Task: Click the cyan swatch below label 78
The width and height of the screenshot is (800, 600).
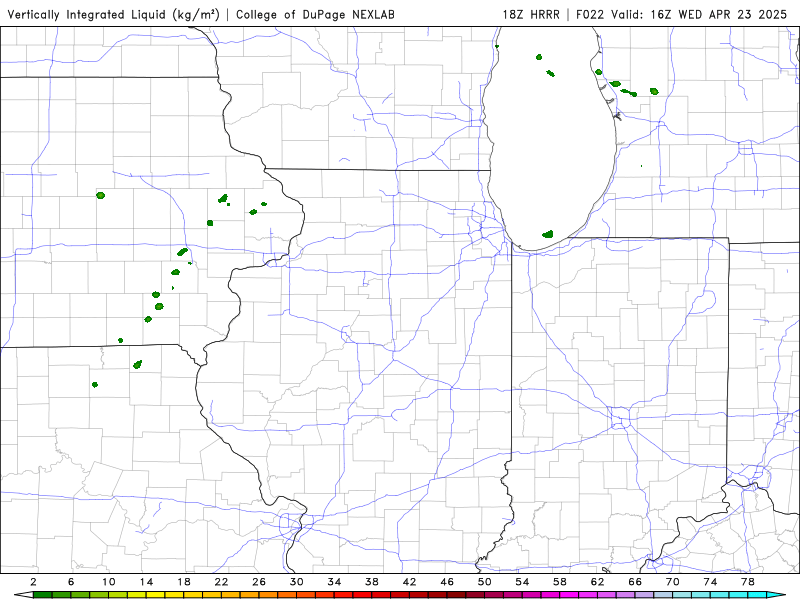Action: [757, 595]
